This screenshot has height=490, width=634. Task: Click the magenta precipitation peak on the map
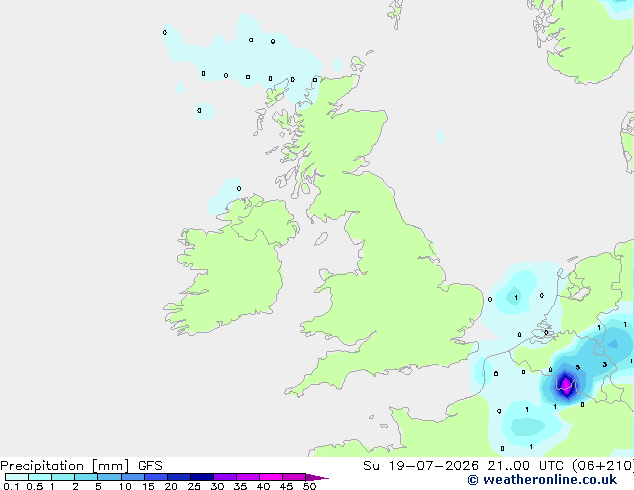pyautogui.click(x=566, y=384)
